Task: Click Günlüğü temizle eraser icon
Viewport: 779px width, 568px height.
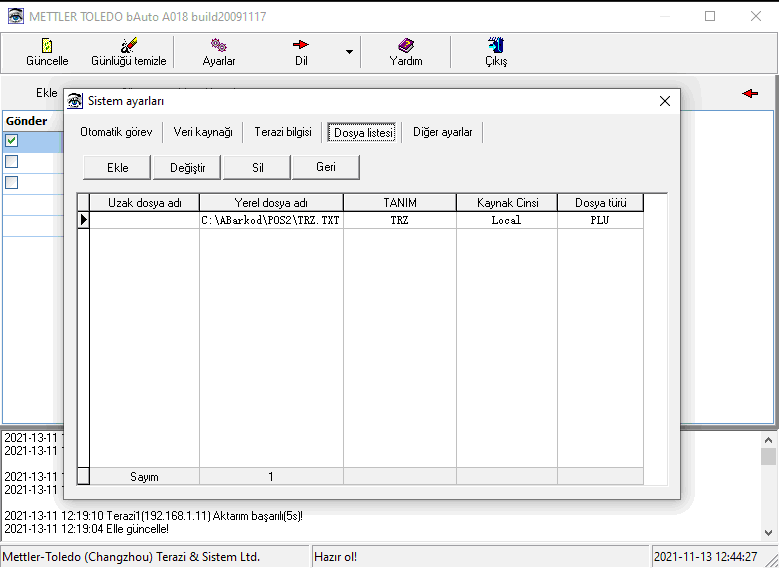Action: point(129,45)
